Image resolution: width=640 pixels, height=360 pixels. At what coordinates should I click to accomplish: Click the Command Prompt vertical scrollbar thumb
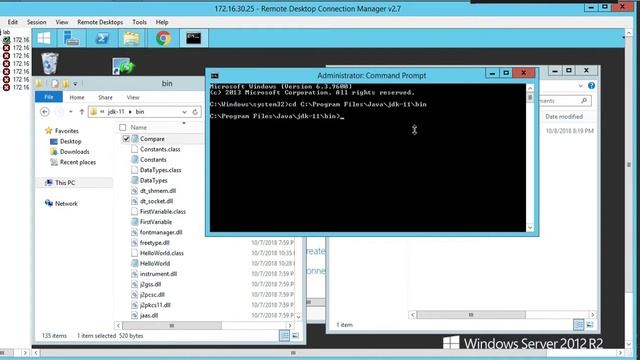point(530,98)
